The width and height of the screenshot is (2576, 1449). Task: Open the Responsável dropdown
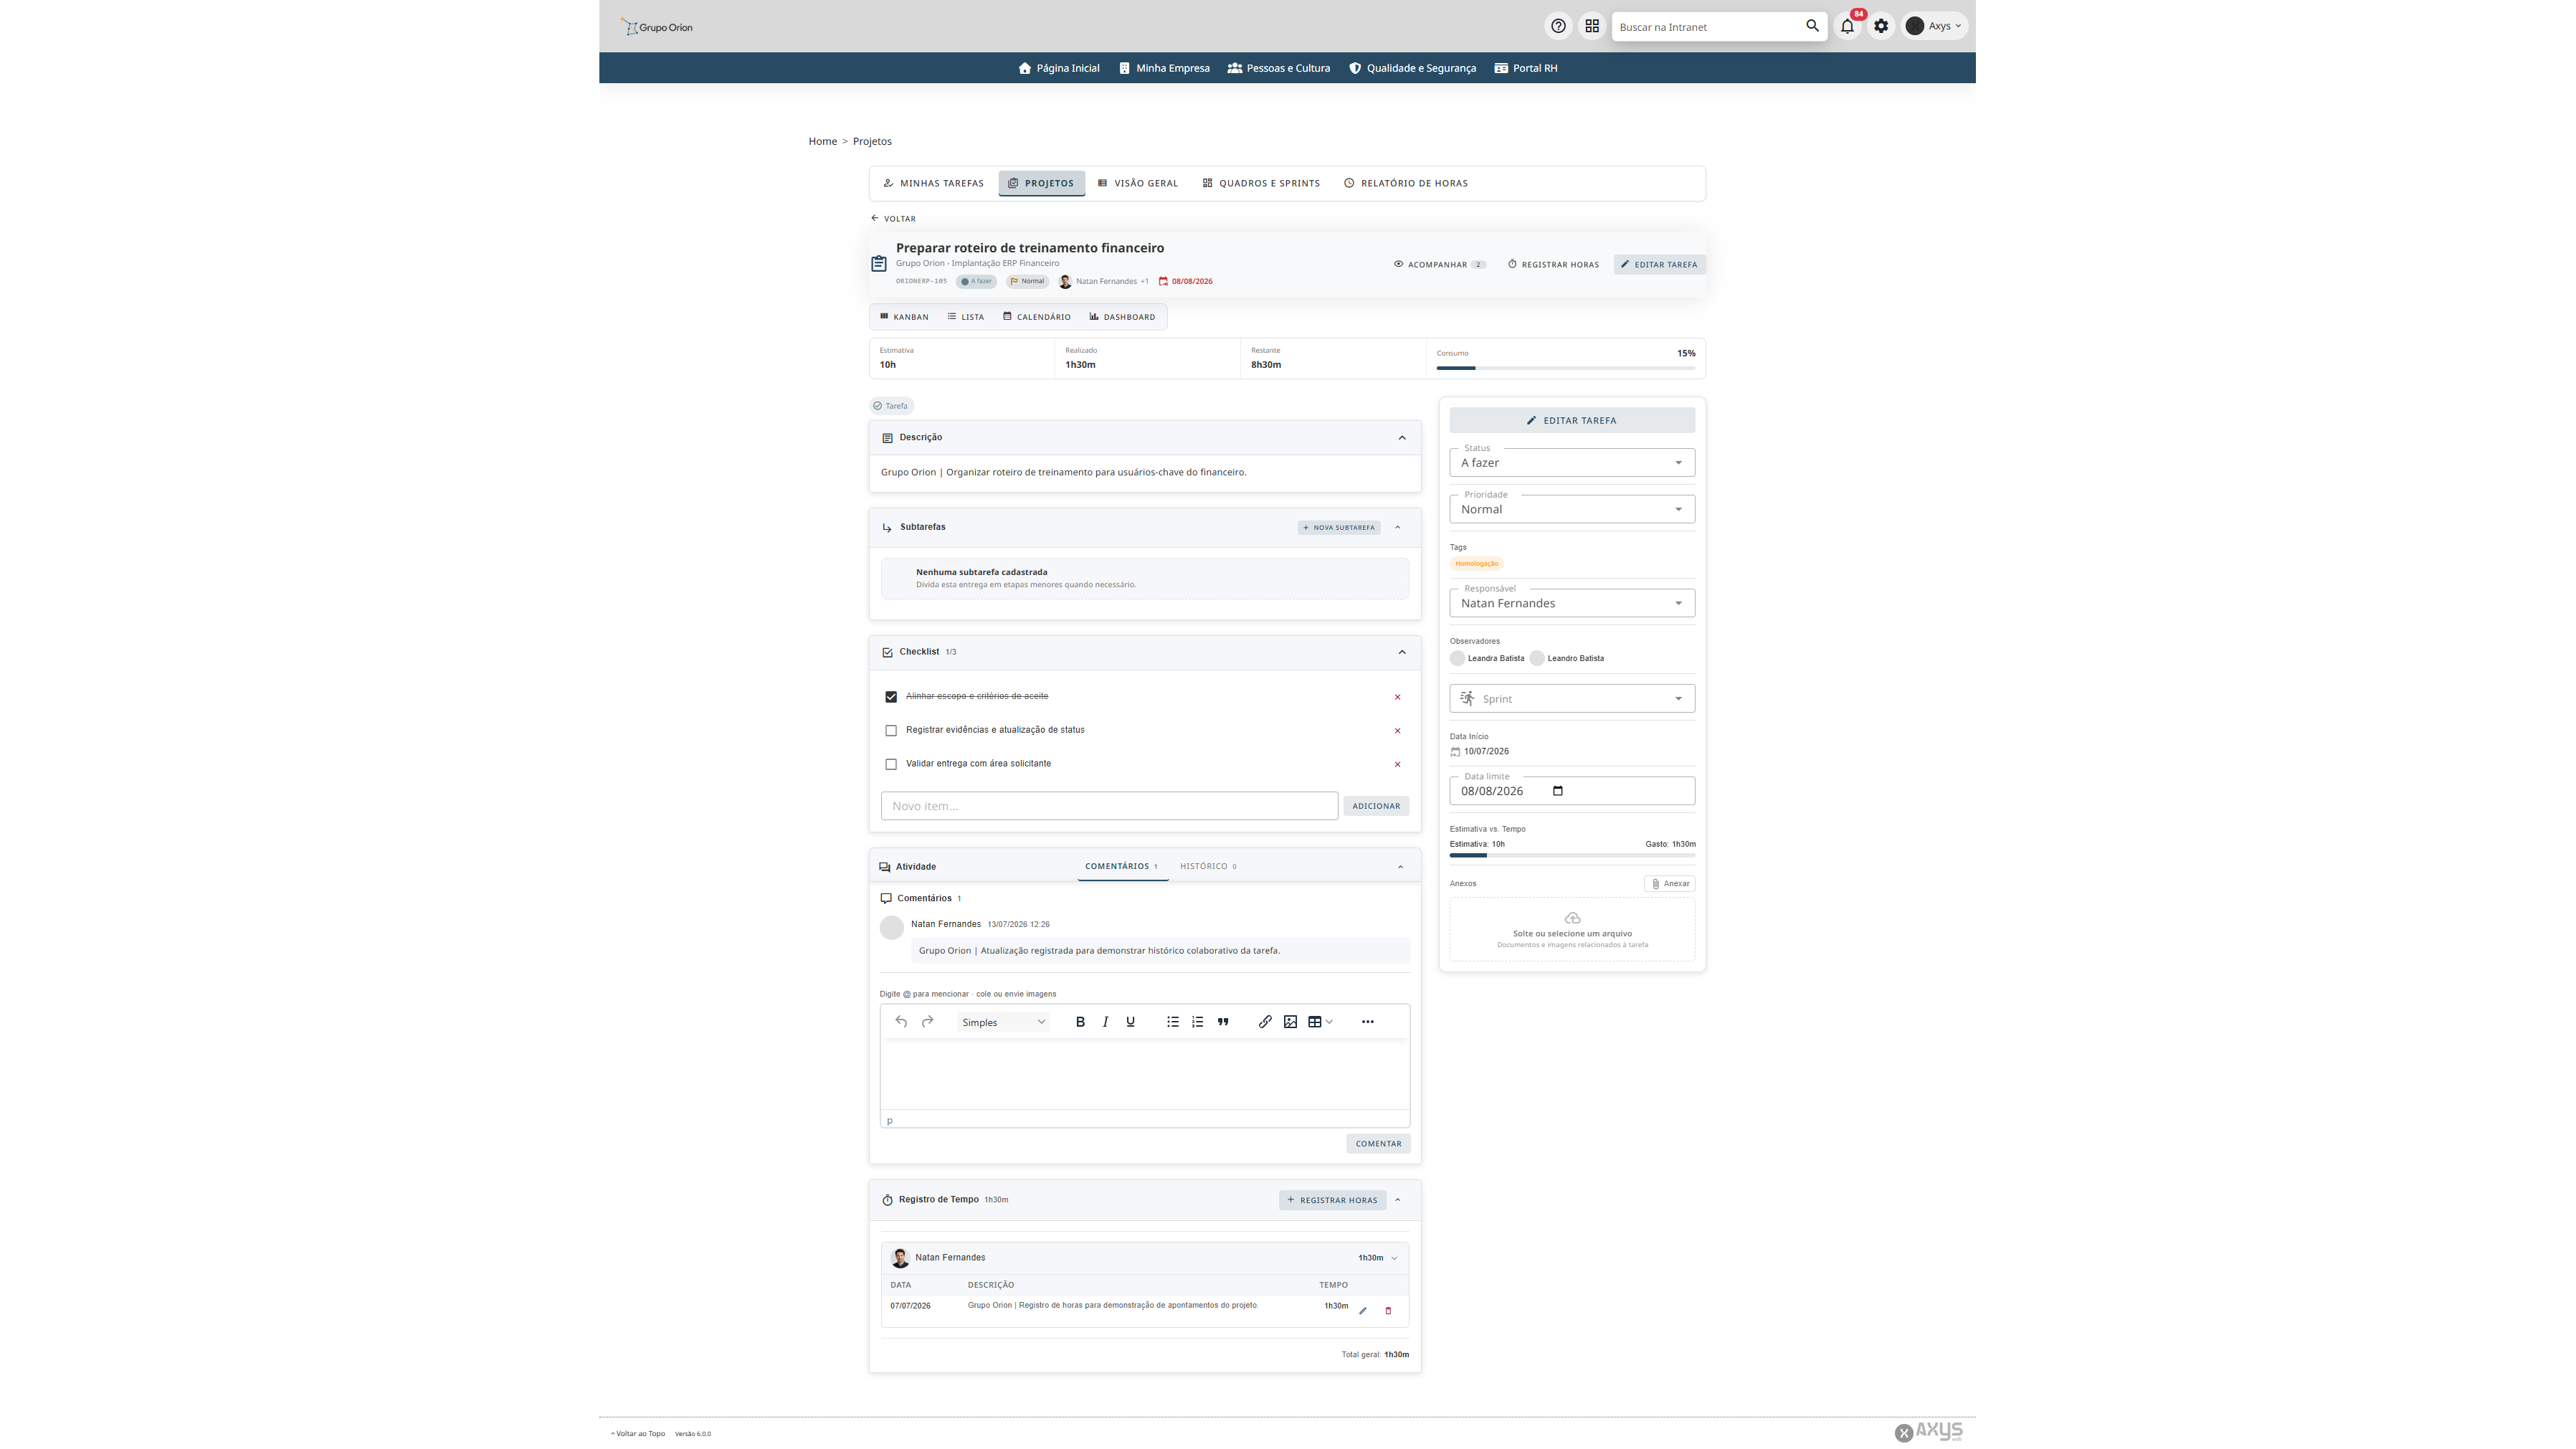point(1572,603)
